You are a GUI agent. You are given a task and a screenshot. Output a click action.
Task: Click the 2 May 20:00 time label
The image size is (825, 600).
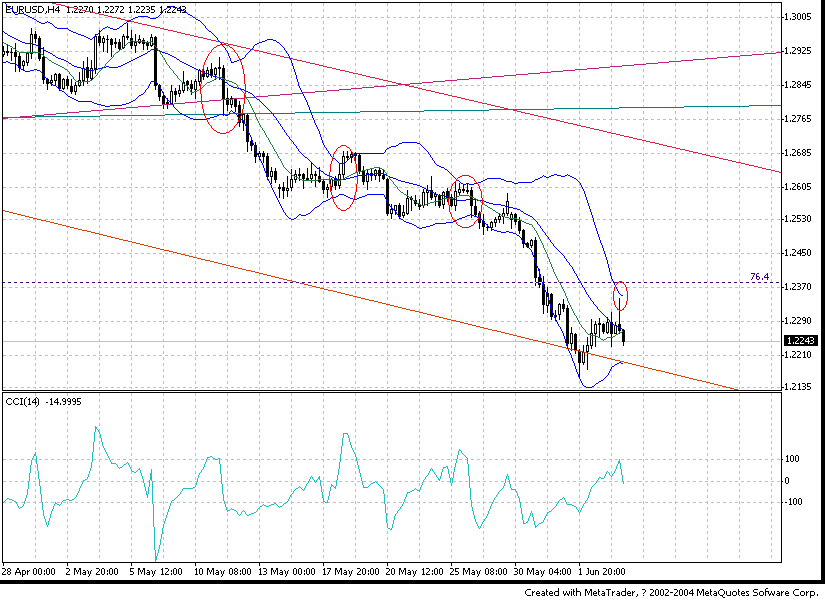[92, 572]
